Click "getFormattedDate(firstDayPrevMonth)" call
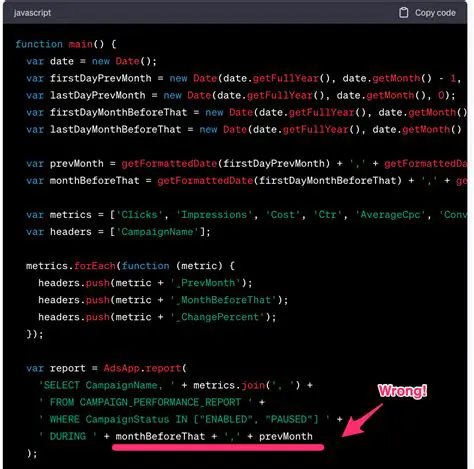The image size is (474, 469). 226,164
